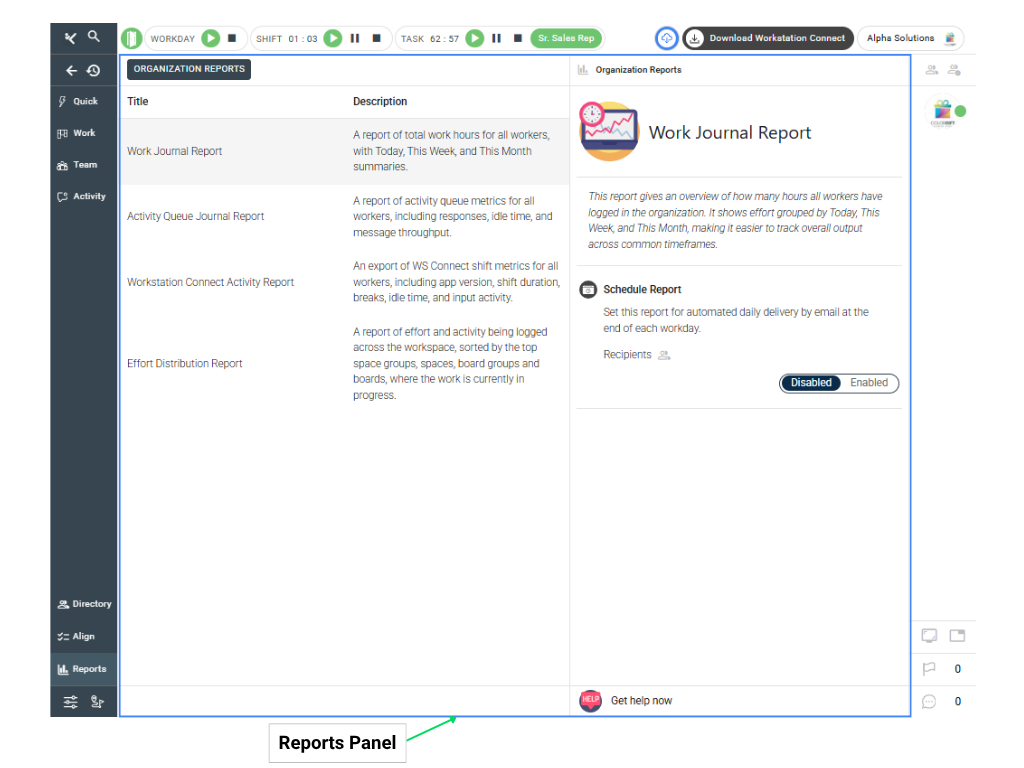
Task: Open Directory in the left sidebar
Action: (84, 604)
